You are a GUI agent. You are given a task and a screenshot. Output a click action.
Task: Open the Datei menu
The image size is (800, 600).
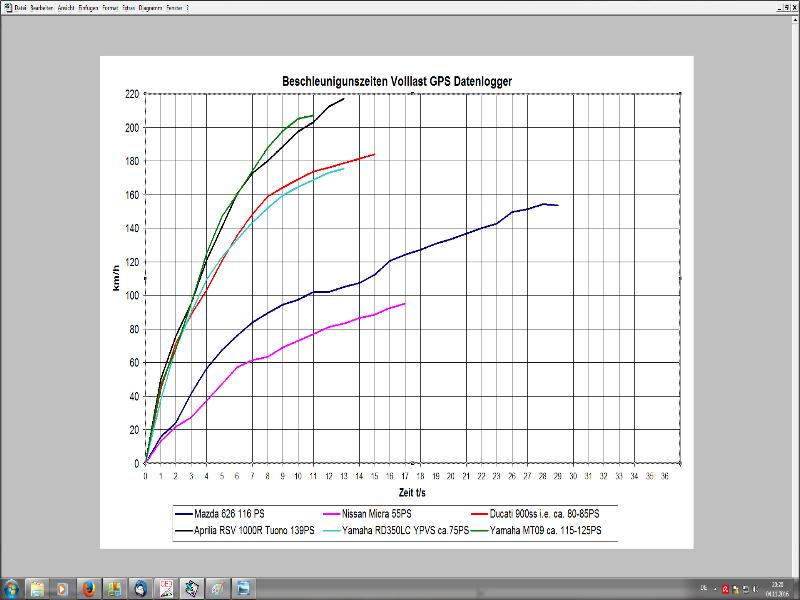click(21, 7)
